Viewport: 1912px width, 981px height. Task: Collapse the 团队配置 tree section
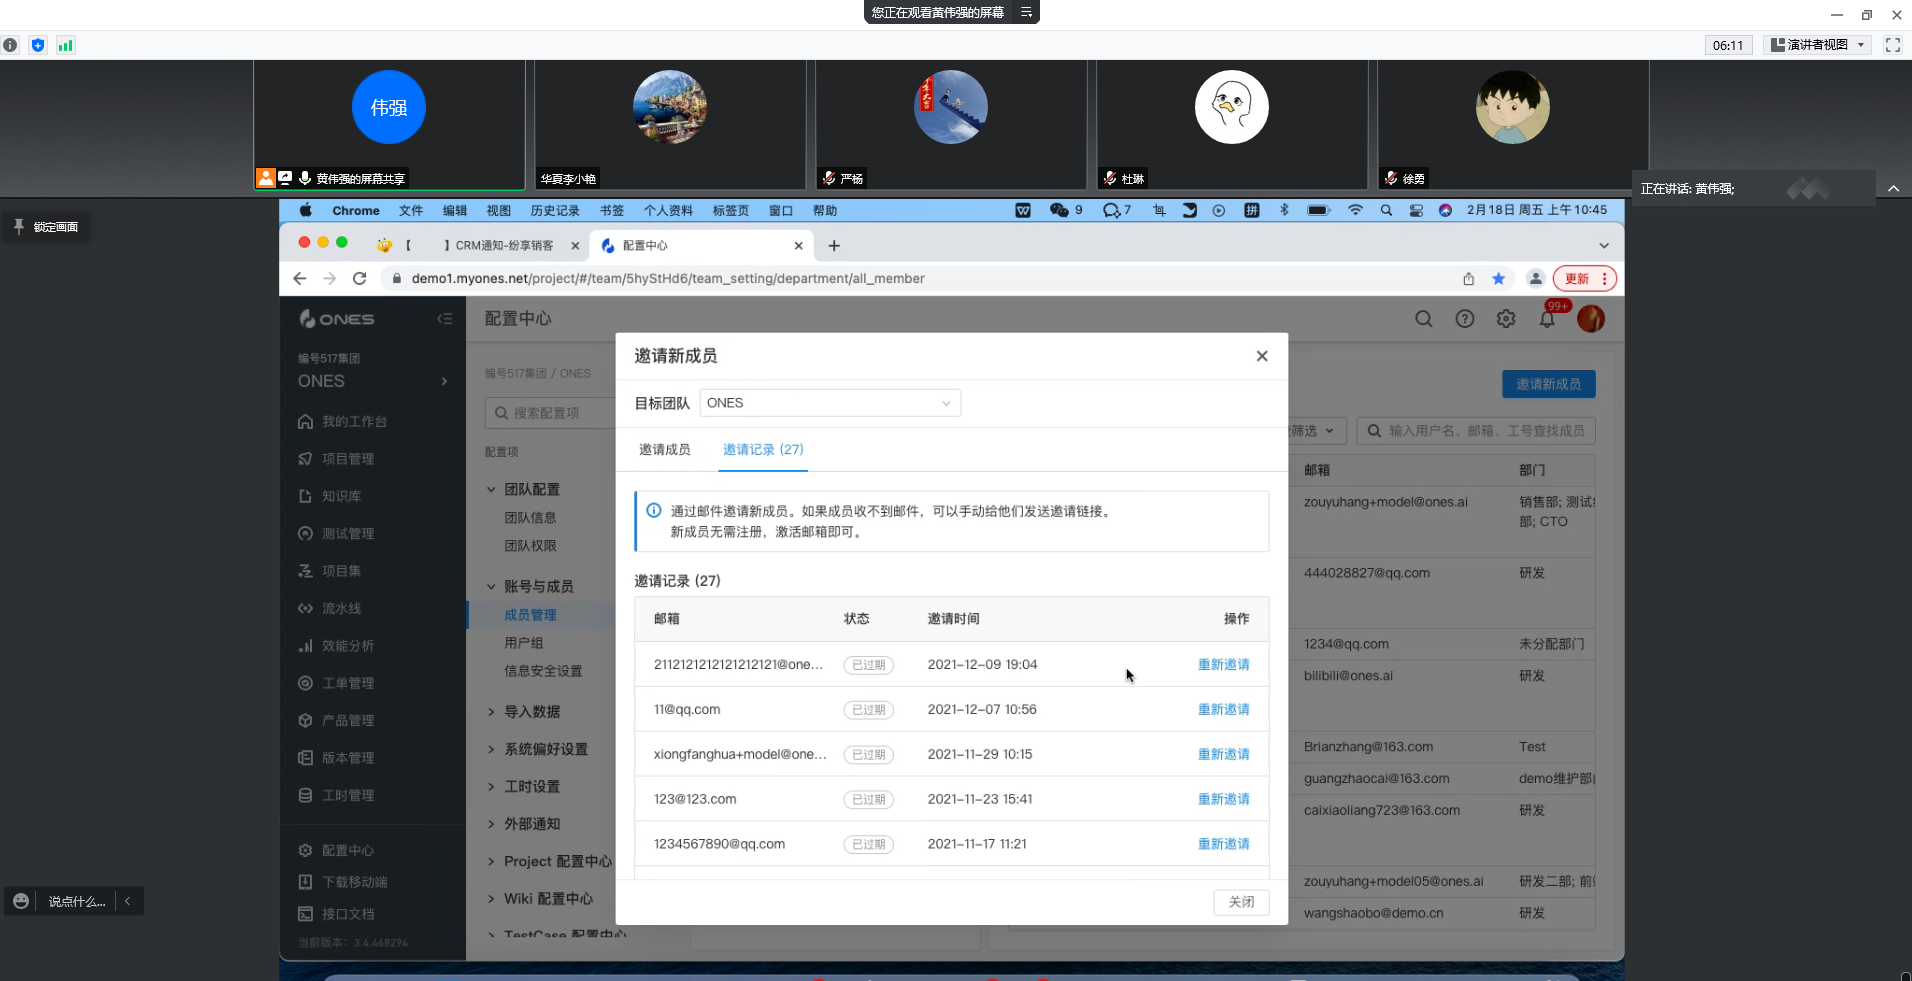click(x=491, y=490)
